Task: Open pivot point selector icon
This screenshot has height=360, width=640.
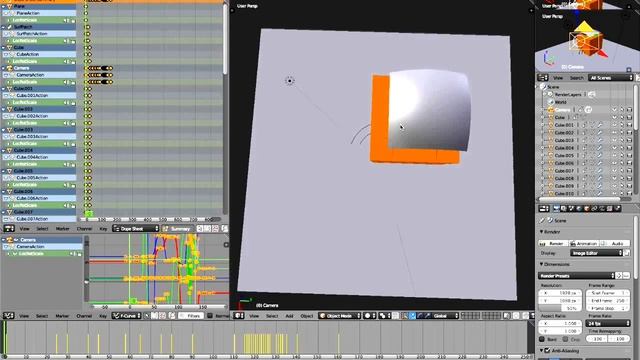Action: [x=384, y=316]
